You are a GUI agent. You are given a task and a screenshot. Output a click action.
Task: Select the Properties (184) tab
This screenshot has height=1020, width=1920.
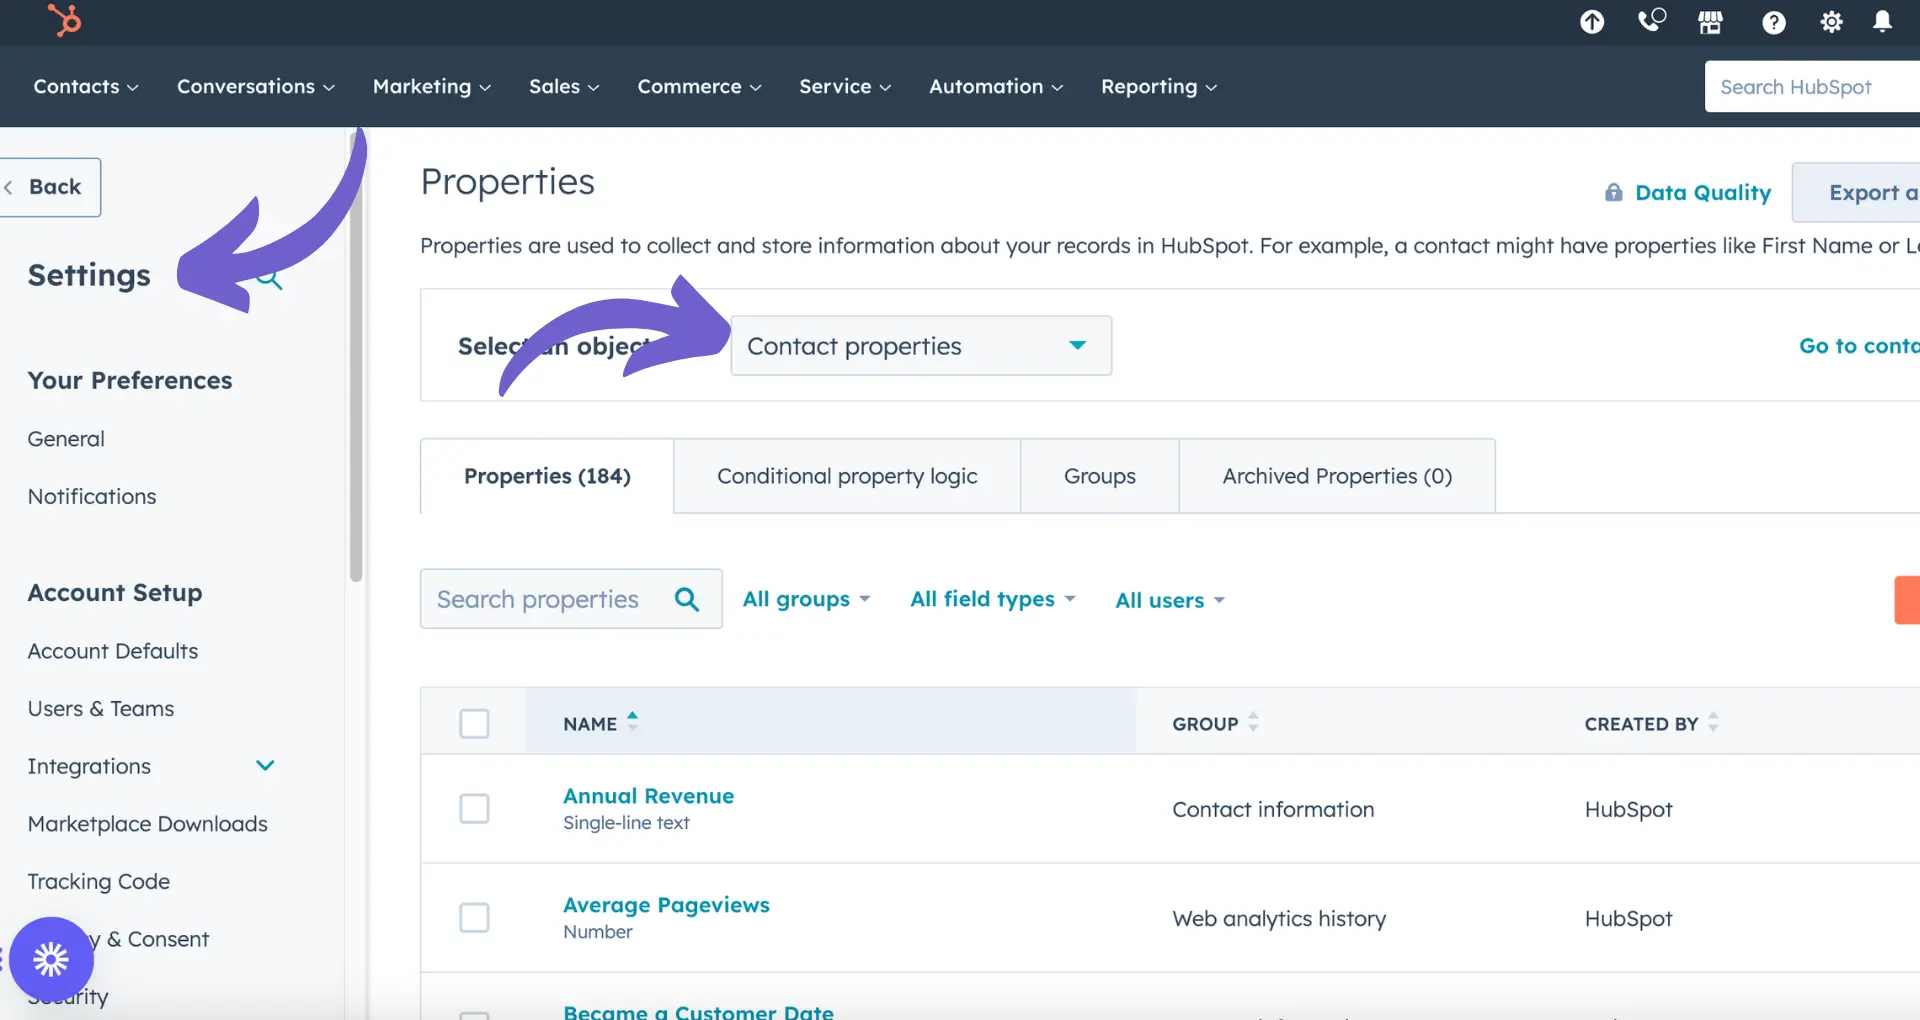(547, 476)
